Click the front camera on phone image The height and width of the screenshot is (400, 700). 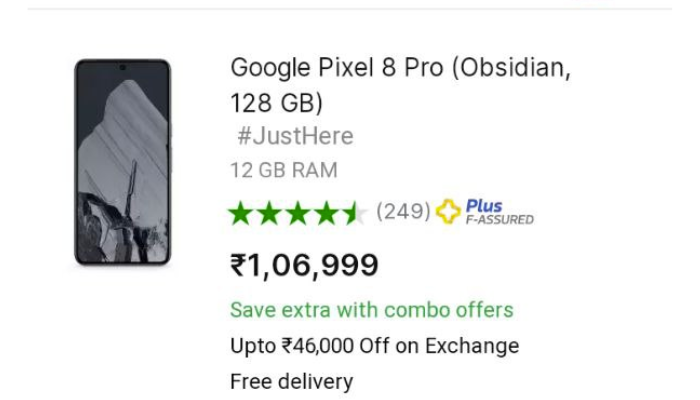pos(122,67)
